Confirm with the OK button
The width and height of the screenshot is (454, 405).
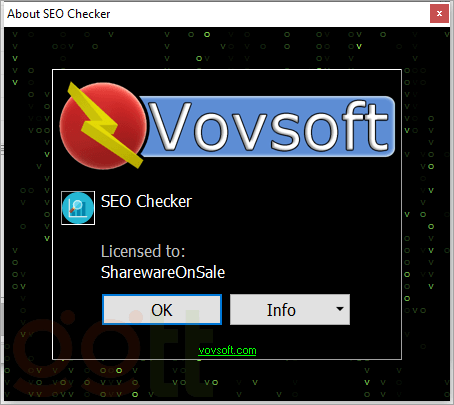click(162, 310)
